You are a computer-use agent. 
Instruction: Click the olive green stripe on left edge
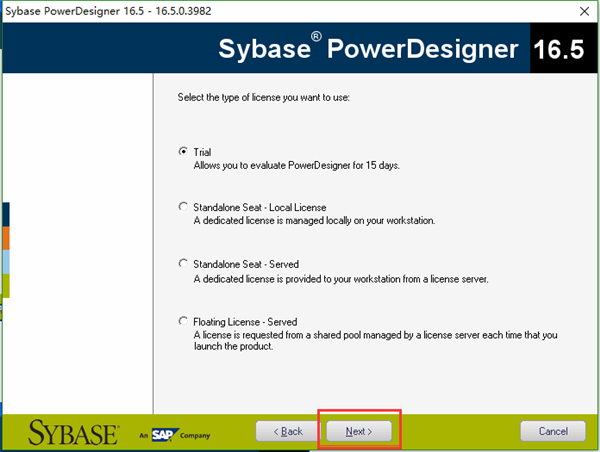pyautogui.click(x=6, y=286)
